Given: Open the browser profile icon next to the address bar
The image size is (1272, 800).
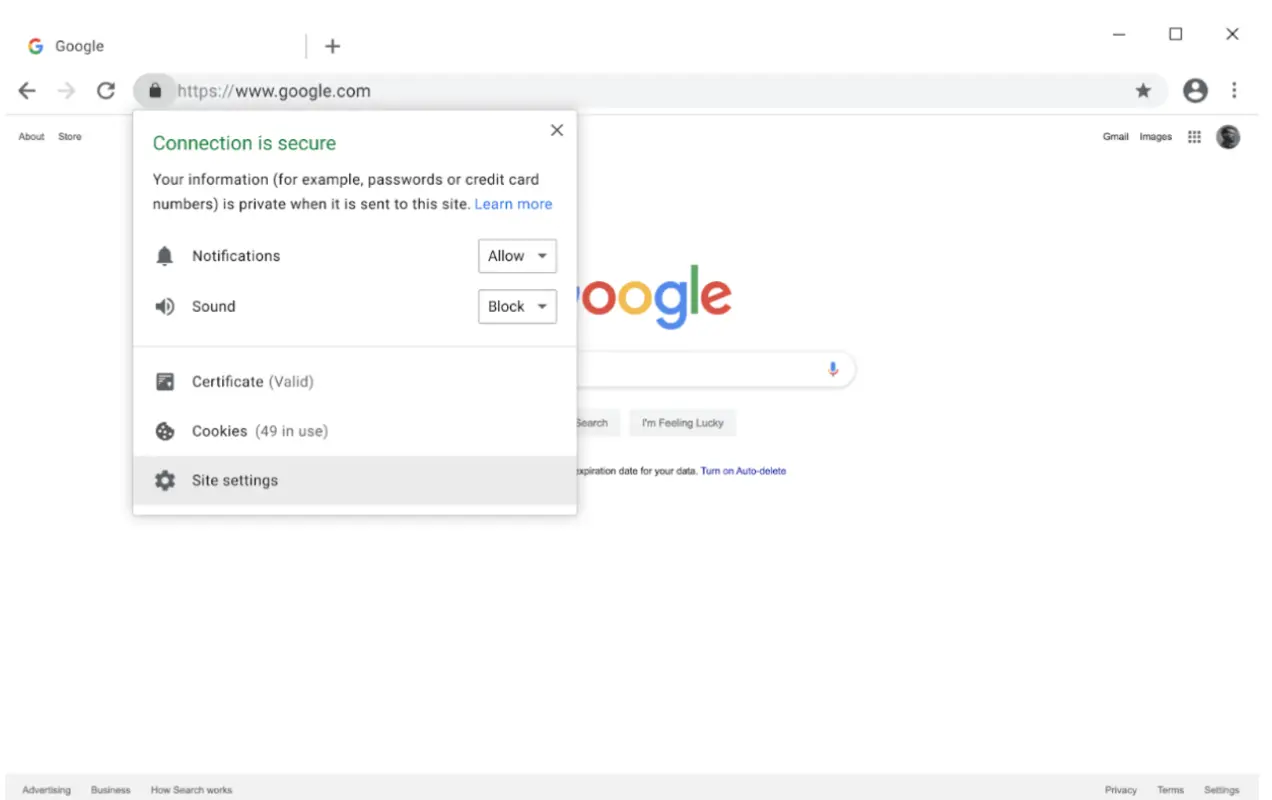Looking at the screenshot, I should pyautogui.click(x=1195, y=90).
